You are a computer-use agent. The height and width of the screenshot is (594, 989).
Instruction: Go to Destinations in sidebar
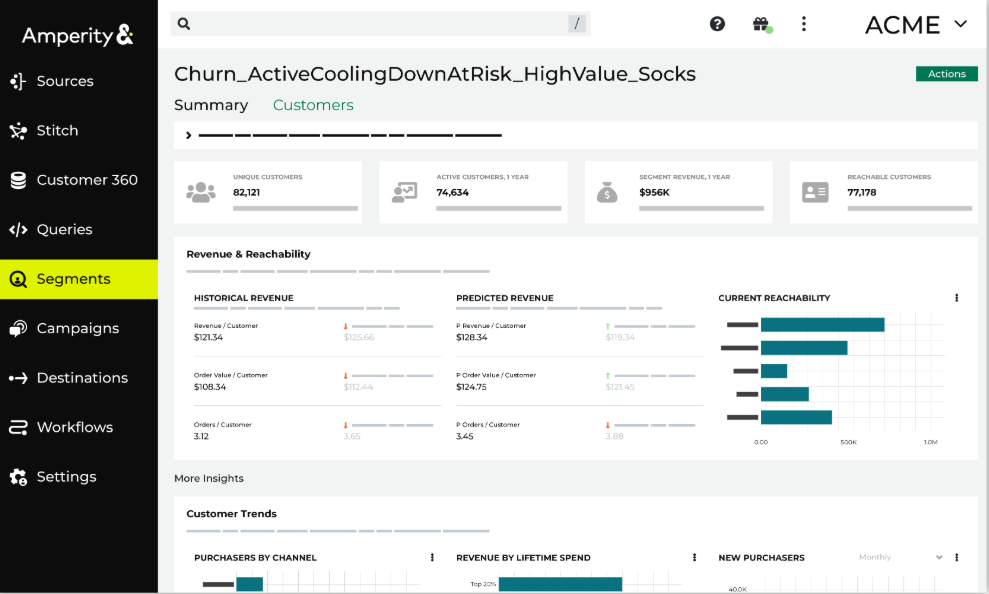(82, 378)
